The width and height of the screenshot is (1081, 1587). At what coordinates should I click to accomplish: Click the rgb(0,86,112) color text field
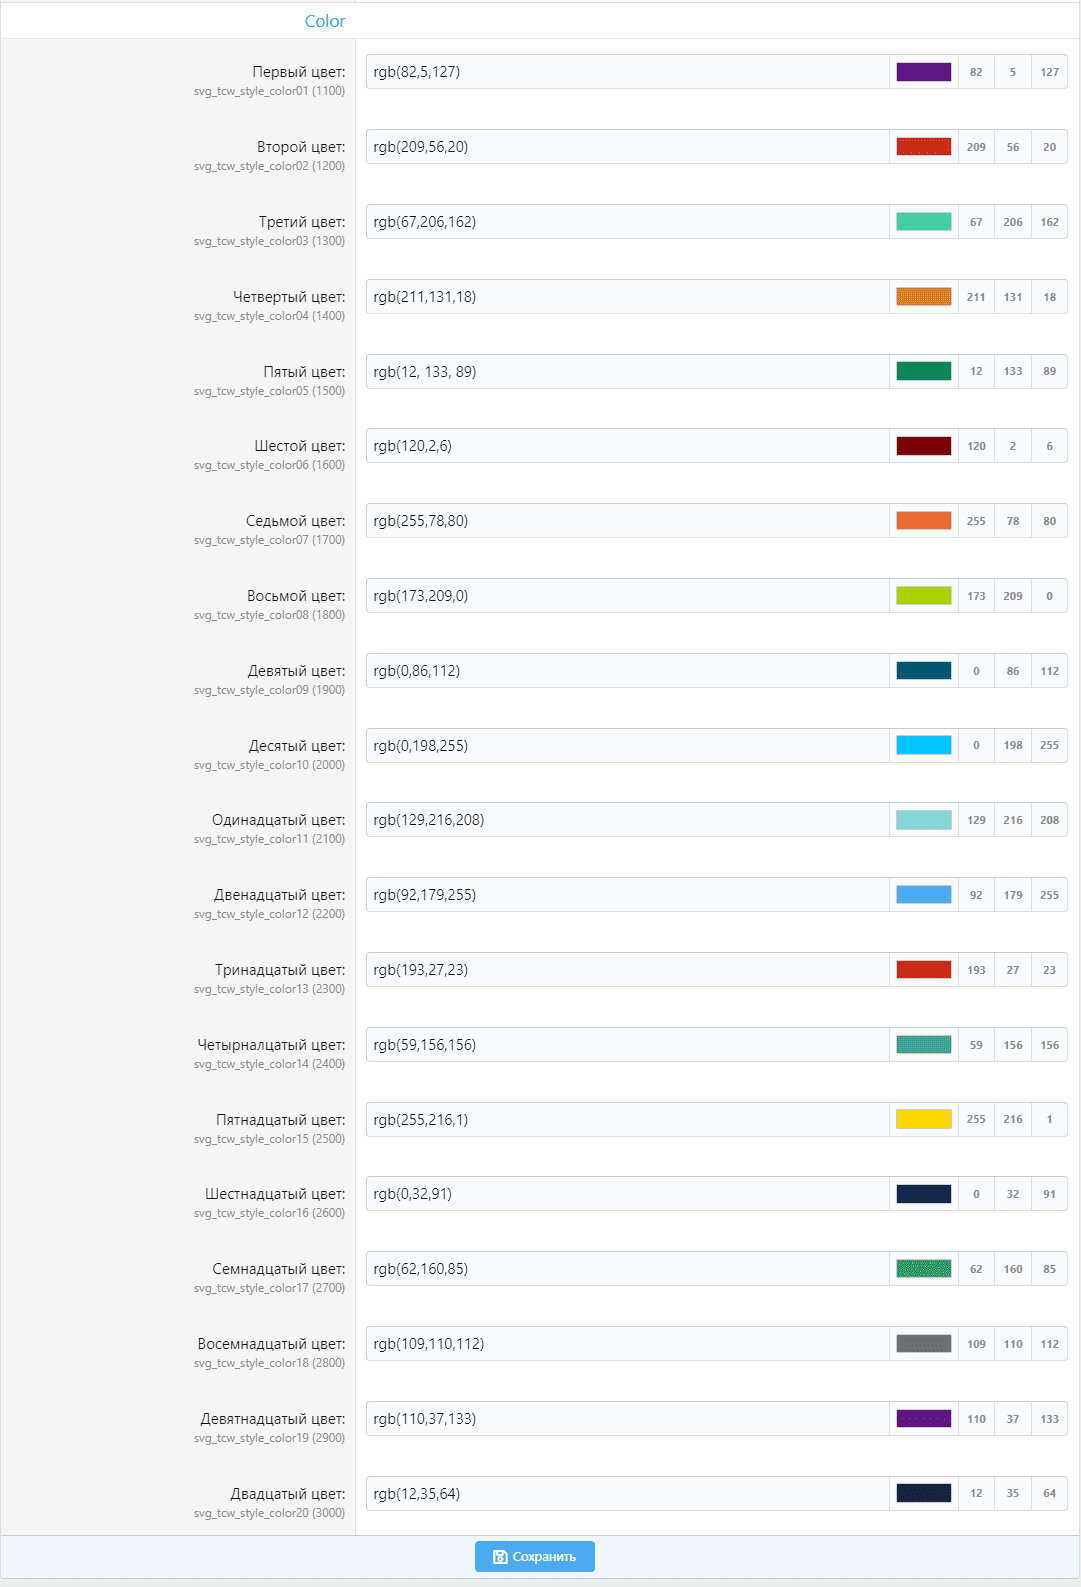[627, 671]
